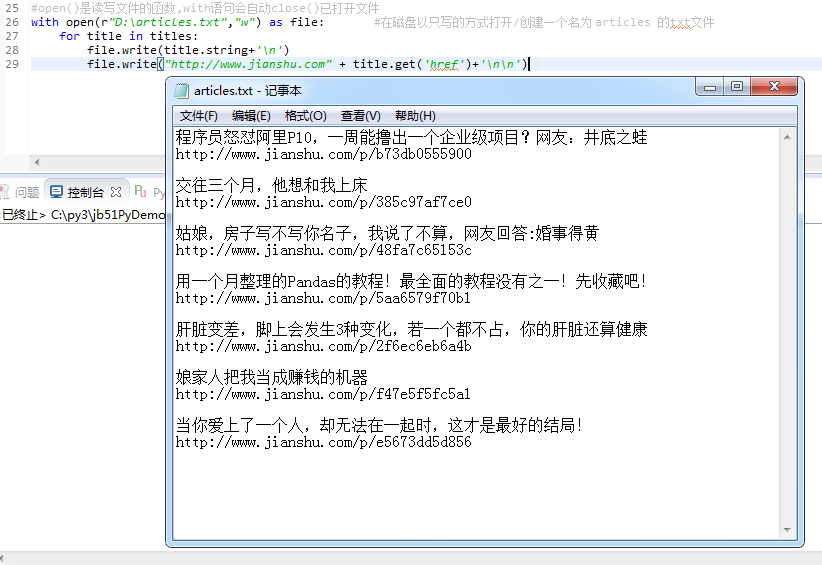This screenshot has width=822, height=565.
Task: Close the 控制台 tab with its X icon
Action: [116, 192]
